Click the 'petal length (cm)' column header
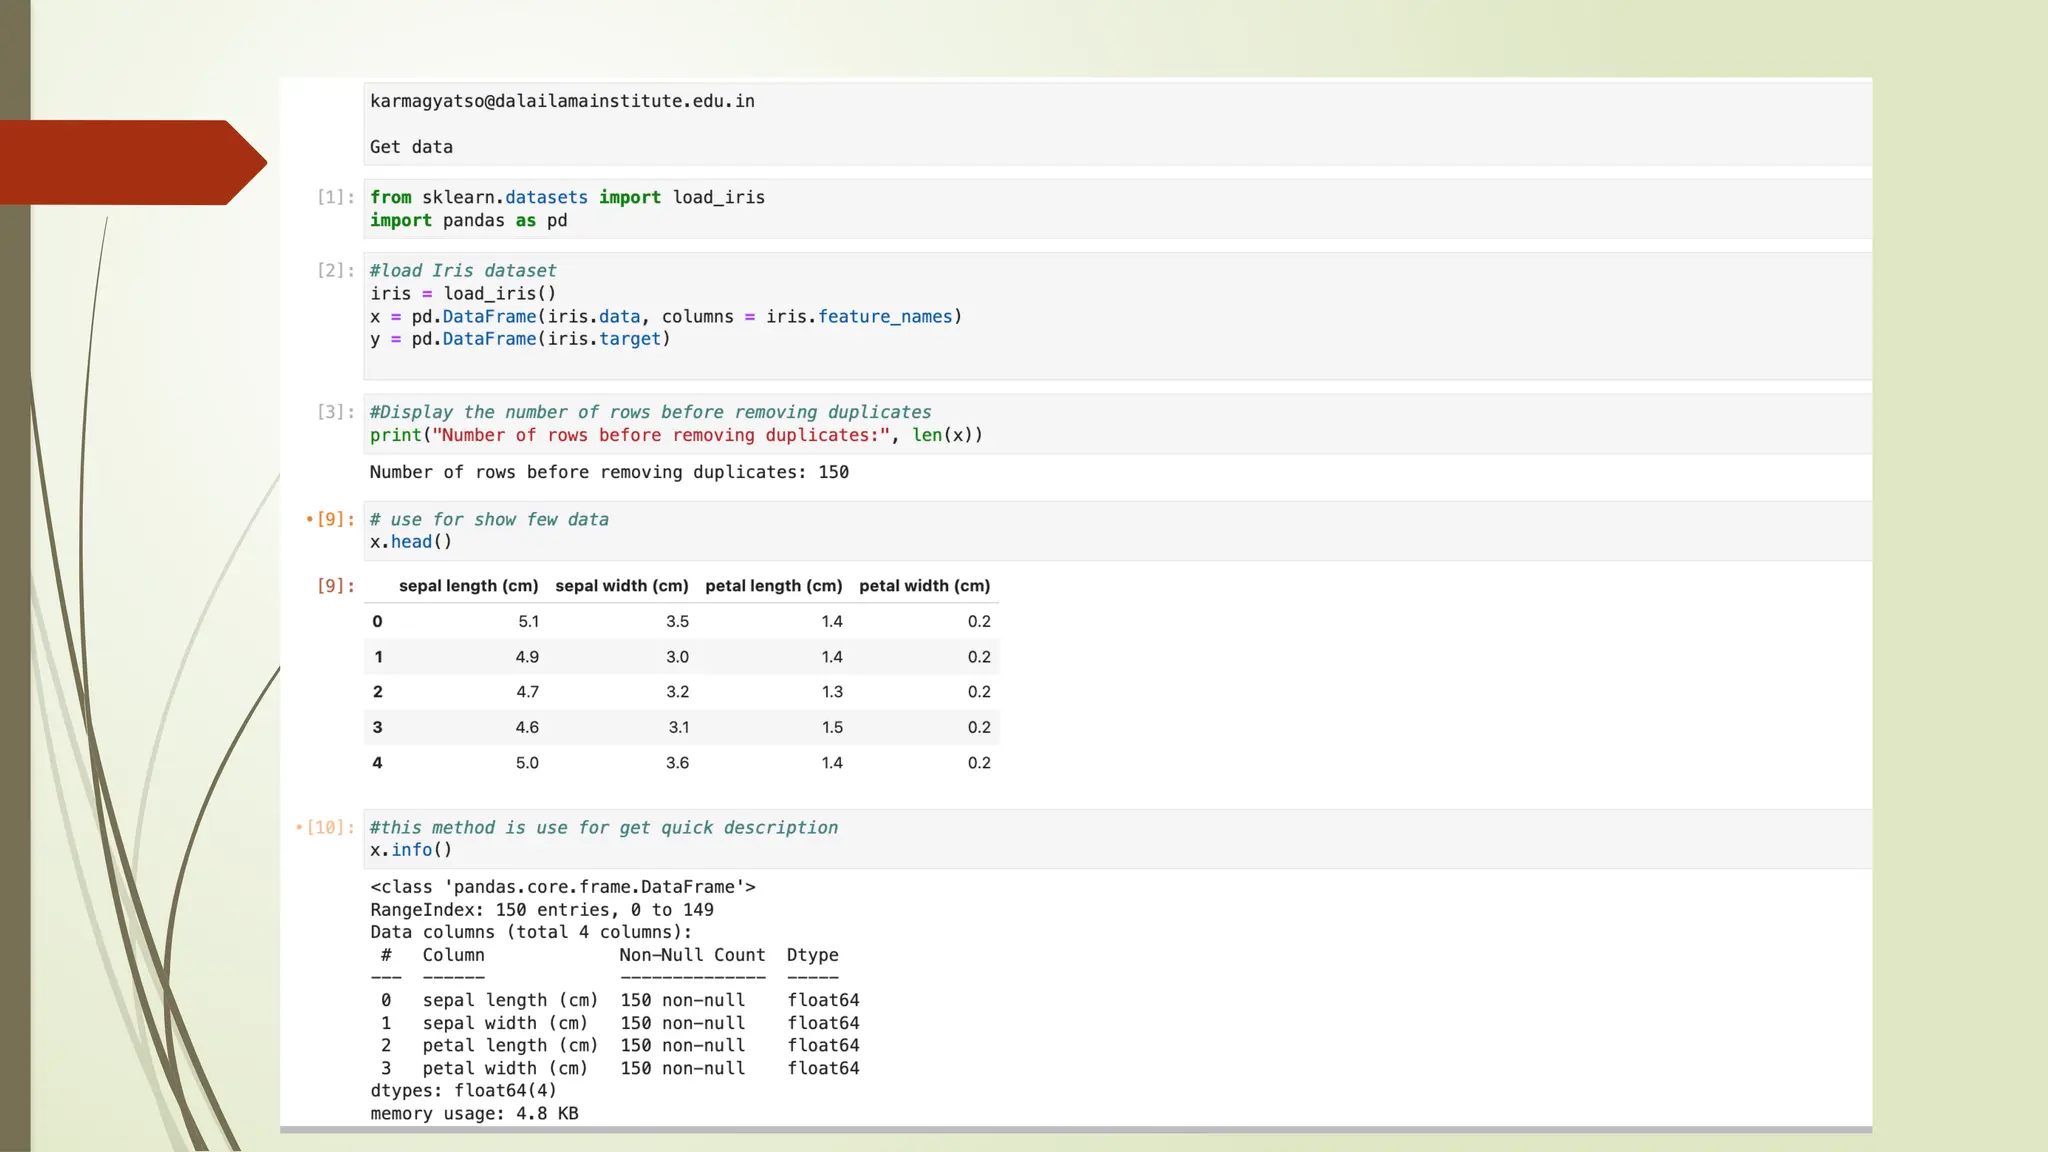This screenshot has height=1152, width=2048. tap(773, 586)
